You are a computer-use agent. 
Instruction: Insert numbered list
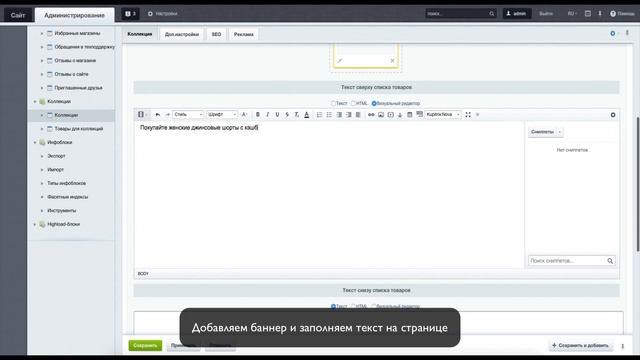pos(319,115)
